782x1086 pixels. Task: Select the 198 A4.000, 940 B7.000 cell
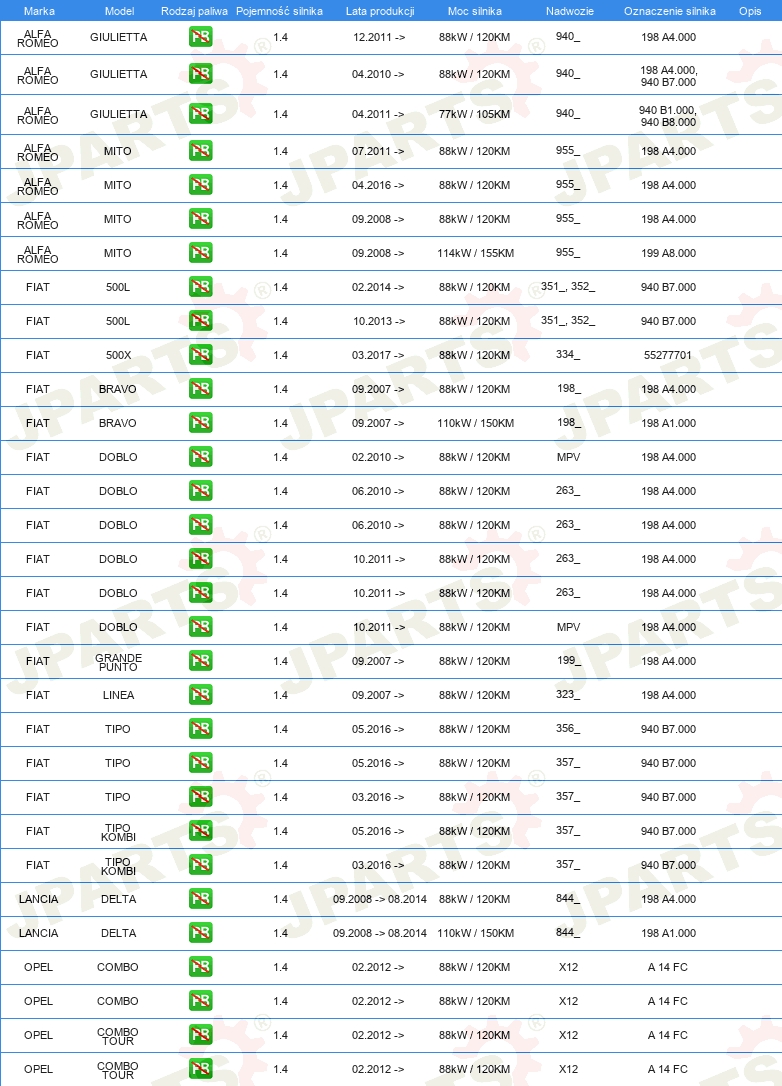point(668,76)
